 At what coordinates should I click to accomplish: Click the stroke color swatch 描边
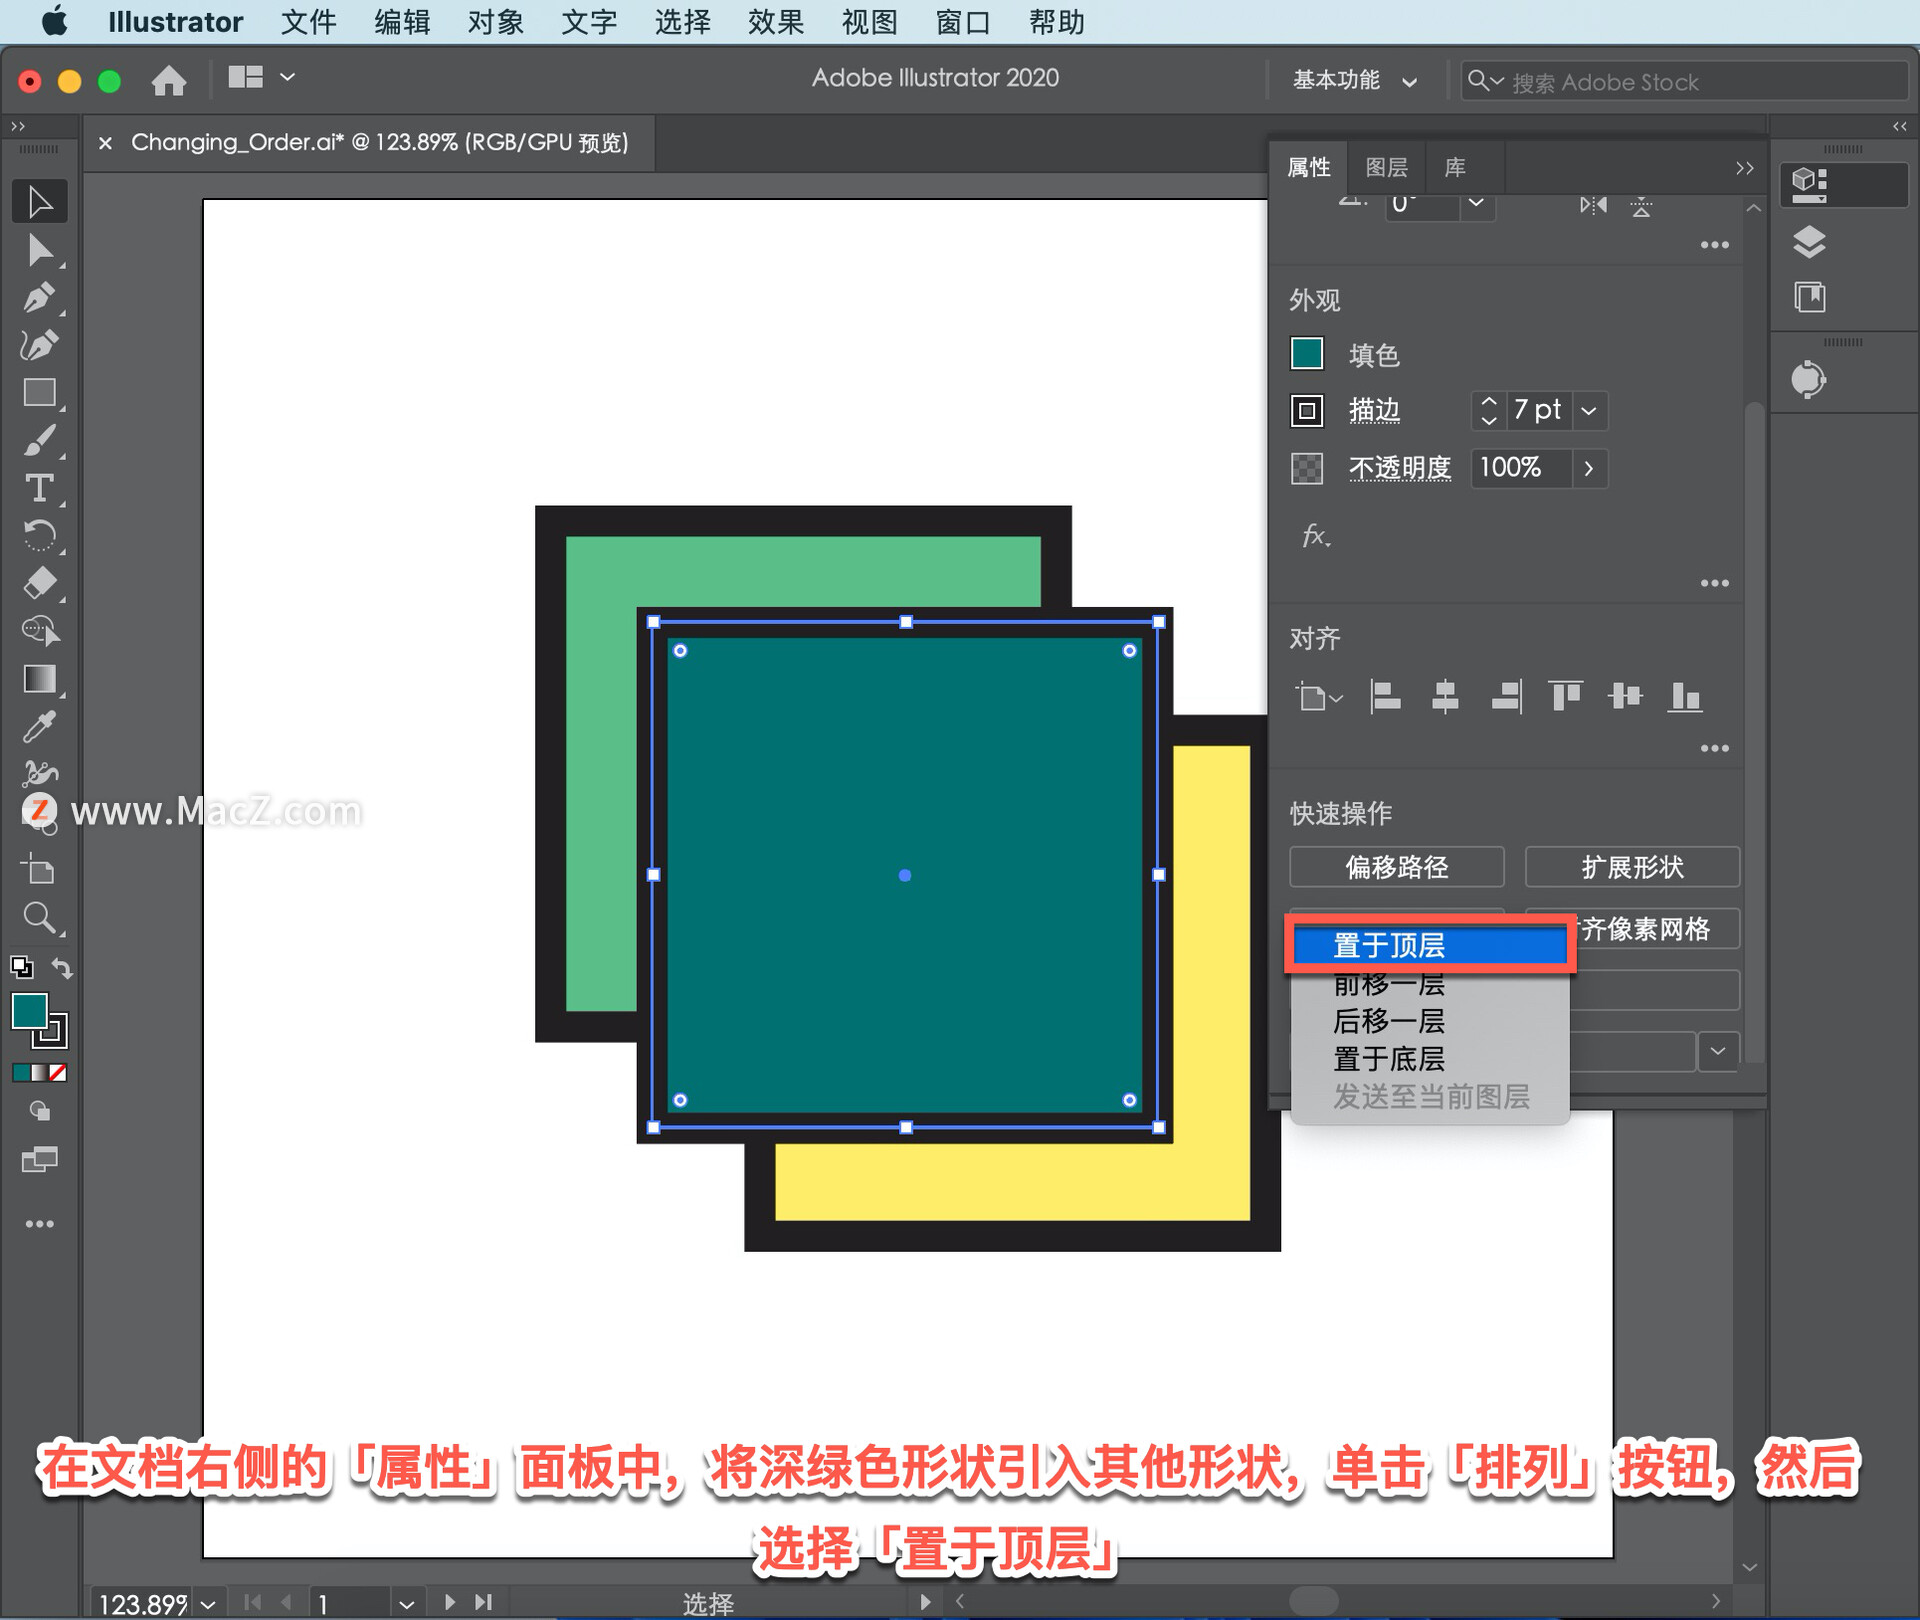tap(1307, 410)
